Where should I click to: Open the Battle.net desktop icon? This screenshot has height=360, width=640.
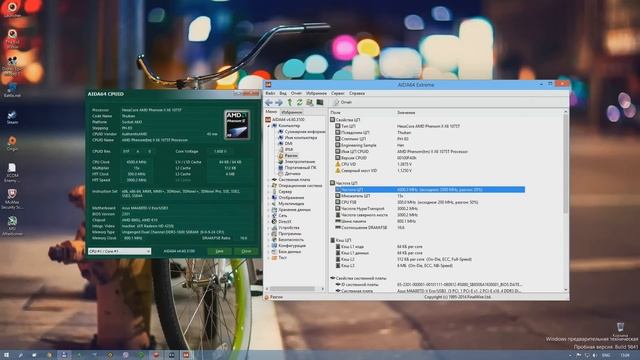pos(12,90)
